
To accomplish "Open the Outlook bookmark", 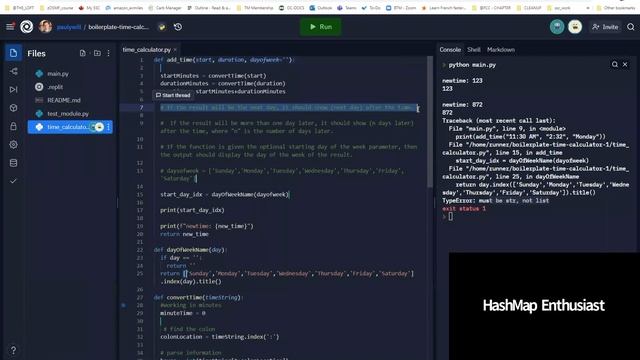I will click(x=321, y=8).
